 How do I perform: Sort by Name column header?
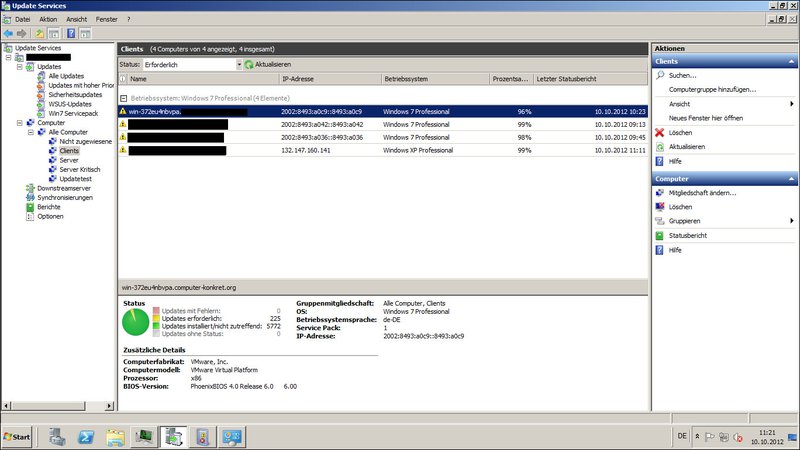point(203,79)
